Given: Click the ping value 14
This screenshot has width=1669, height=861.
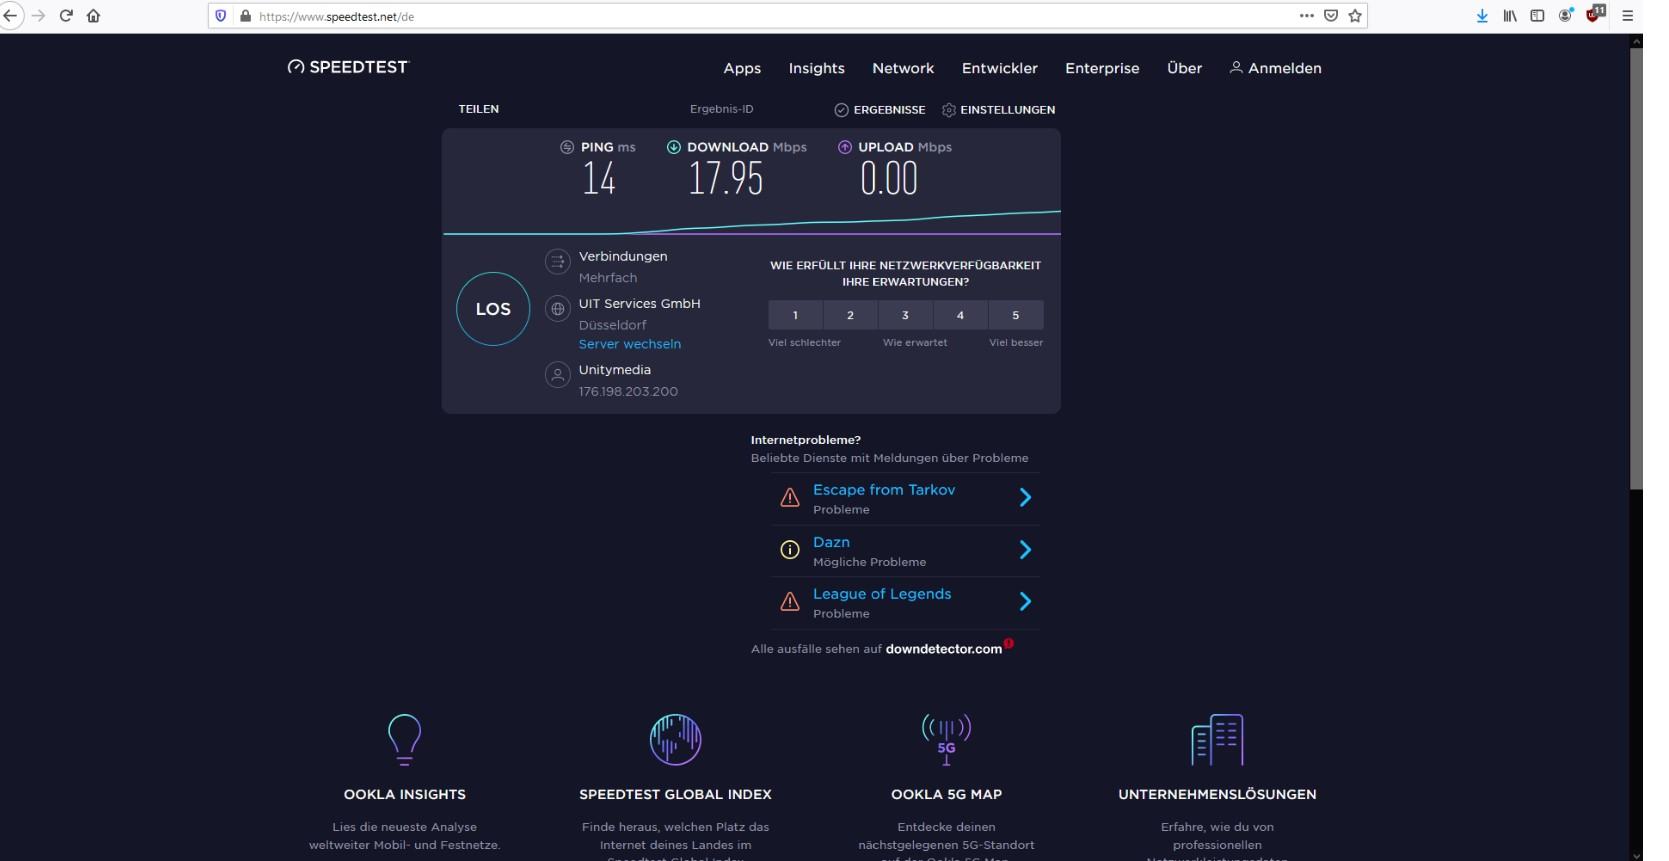Looking at the screenshot, I should [x=599, y=179].
